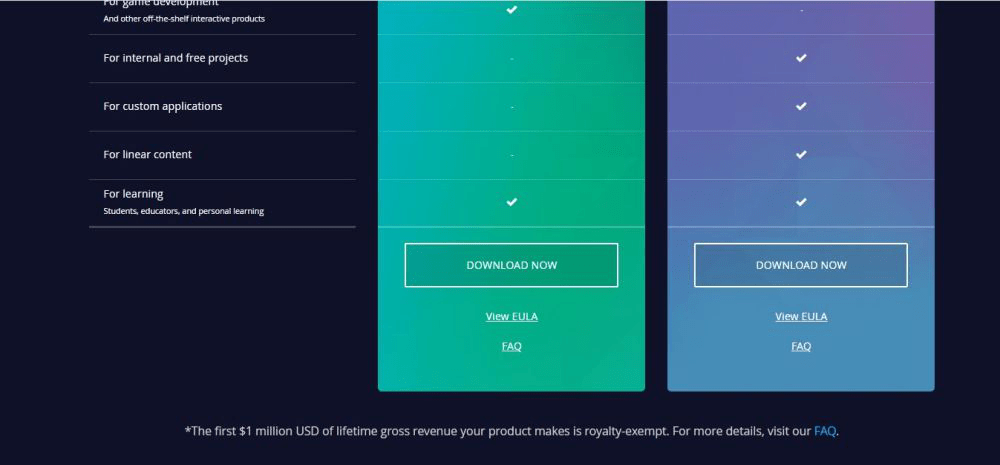Select the 'For custom applications' row label
Viewport: 1000px width, 465px height.
162,106
